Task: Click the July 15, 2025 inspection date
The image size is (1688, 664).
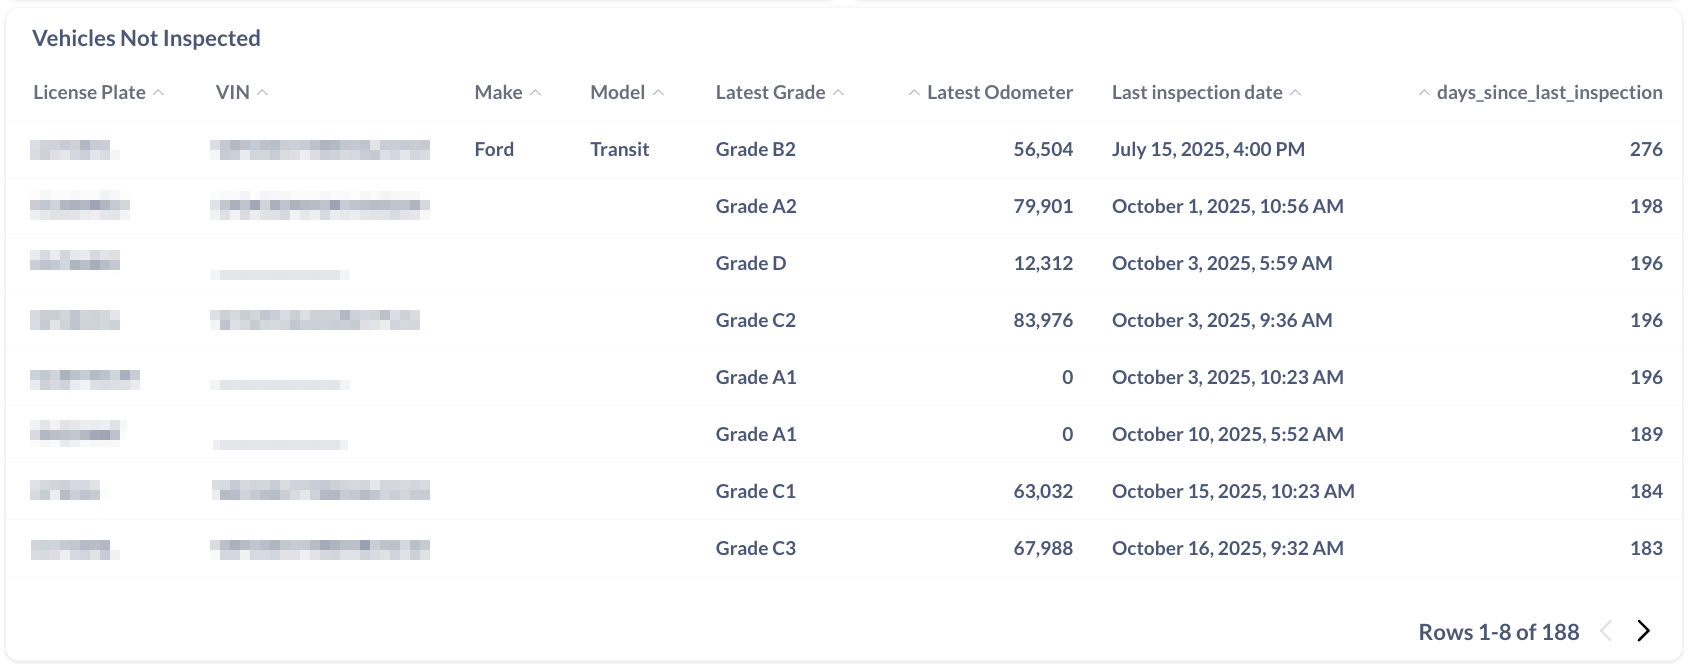Action: (1208, 149)
